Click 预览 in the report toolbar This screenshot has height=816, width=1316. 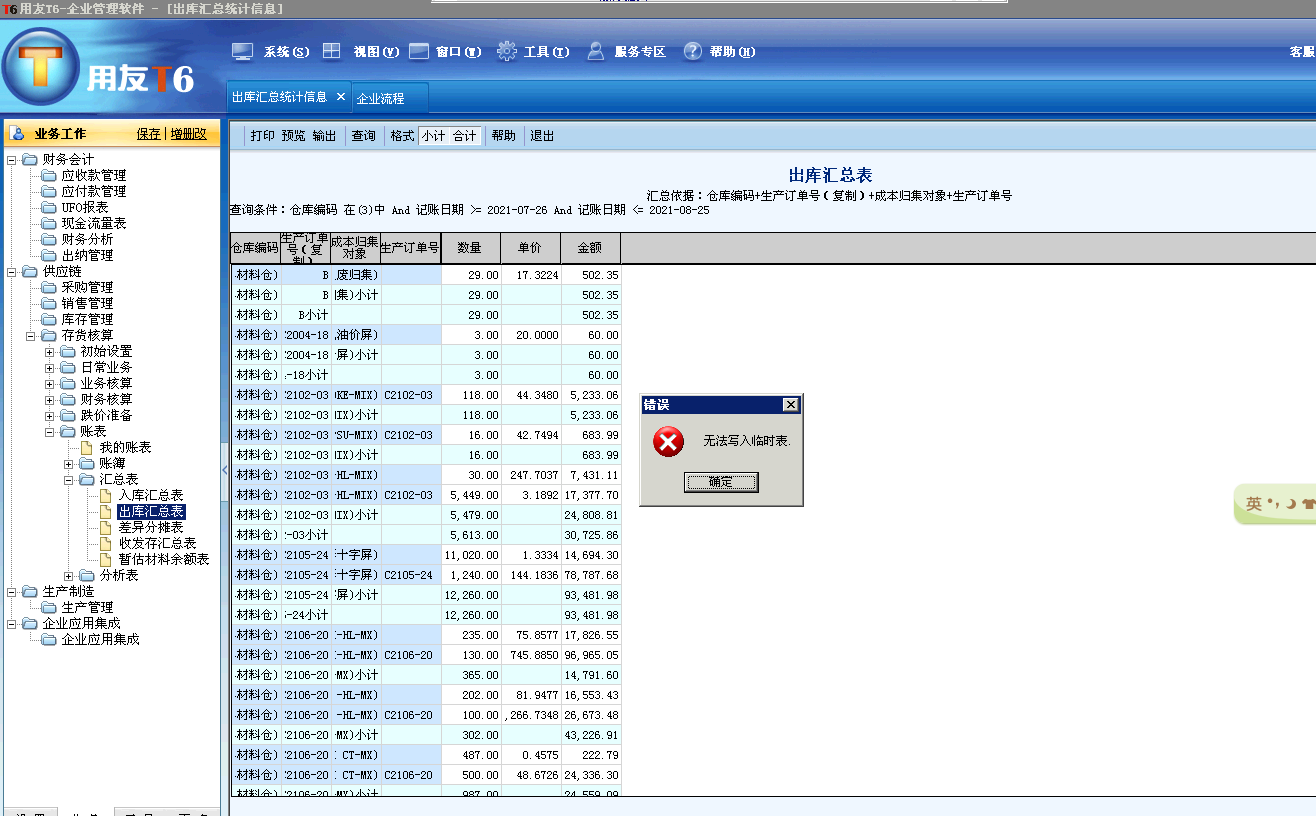[x=294, y=136]
